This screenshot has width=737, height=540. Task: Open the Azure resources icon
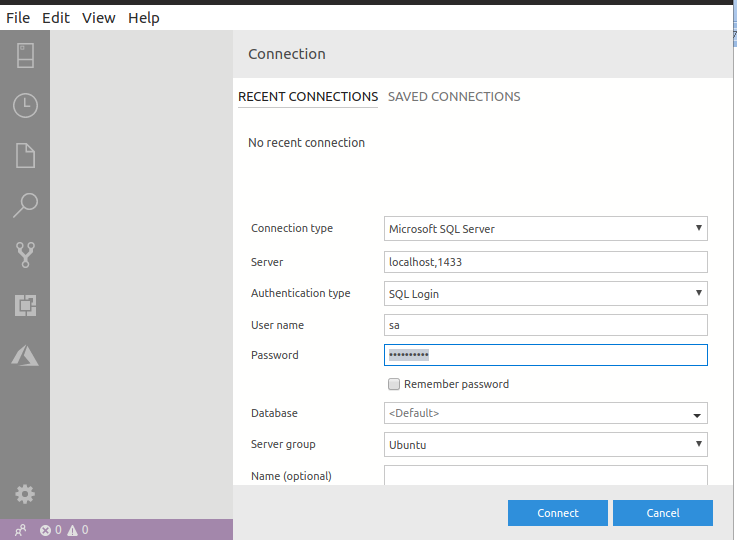pos(25,355)
